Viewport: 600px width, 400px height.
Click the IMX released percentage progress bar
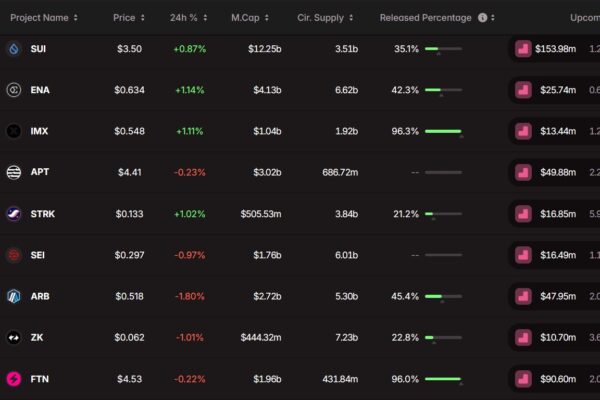[x=443, y=131]
